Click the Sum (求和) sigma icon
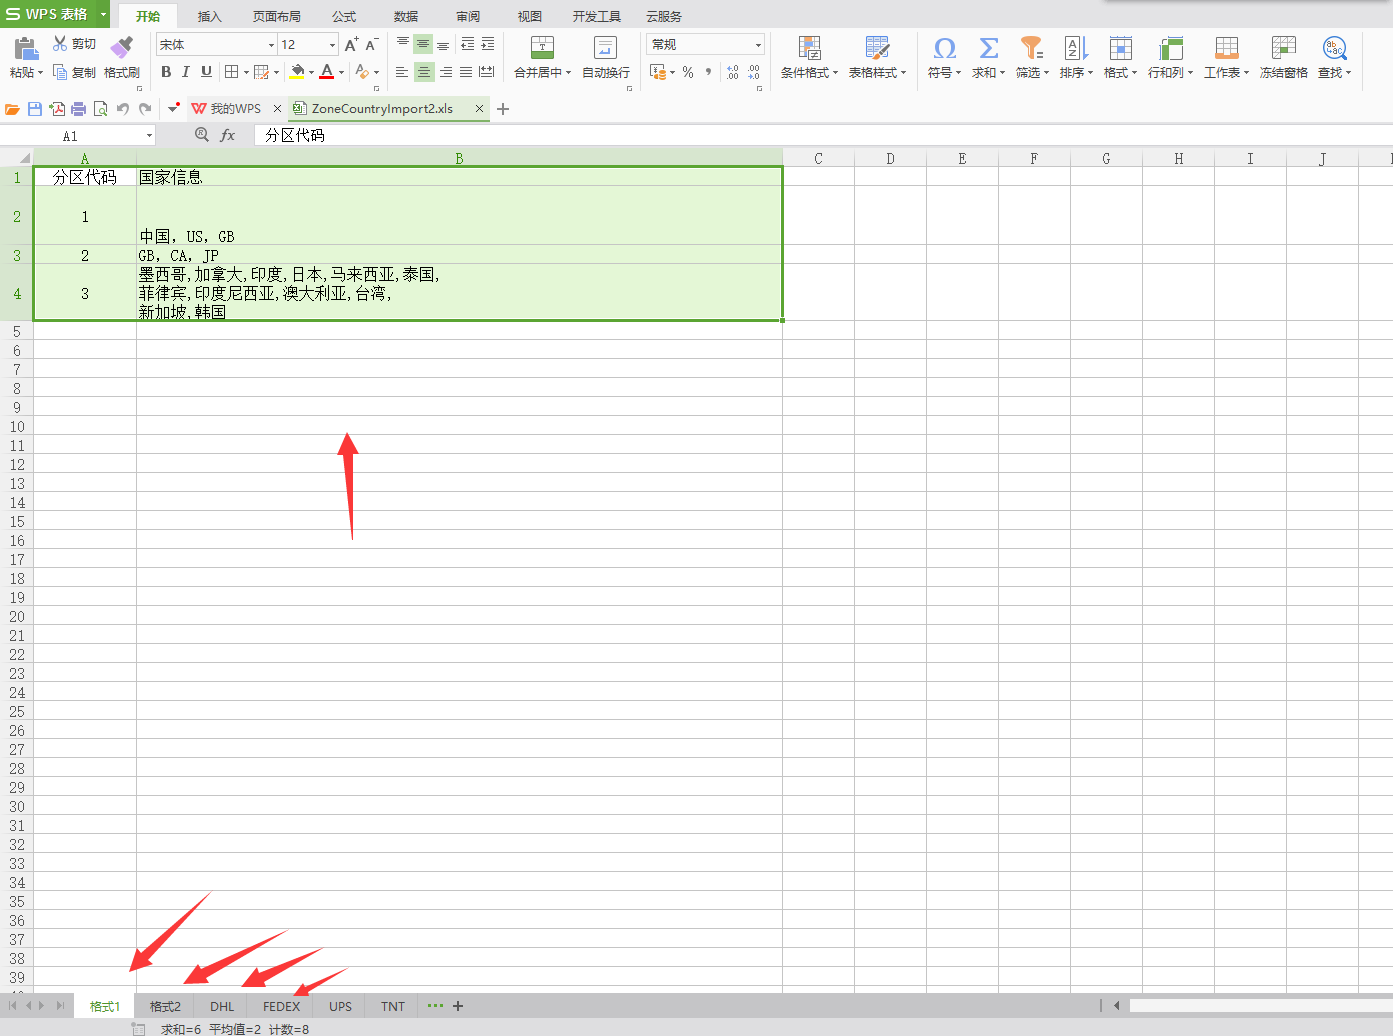The image size is (1393, 1036). (988, 48)
